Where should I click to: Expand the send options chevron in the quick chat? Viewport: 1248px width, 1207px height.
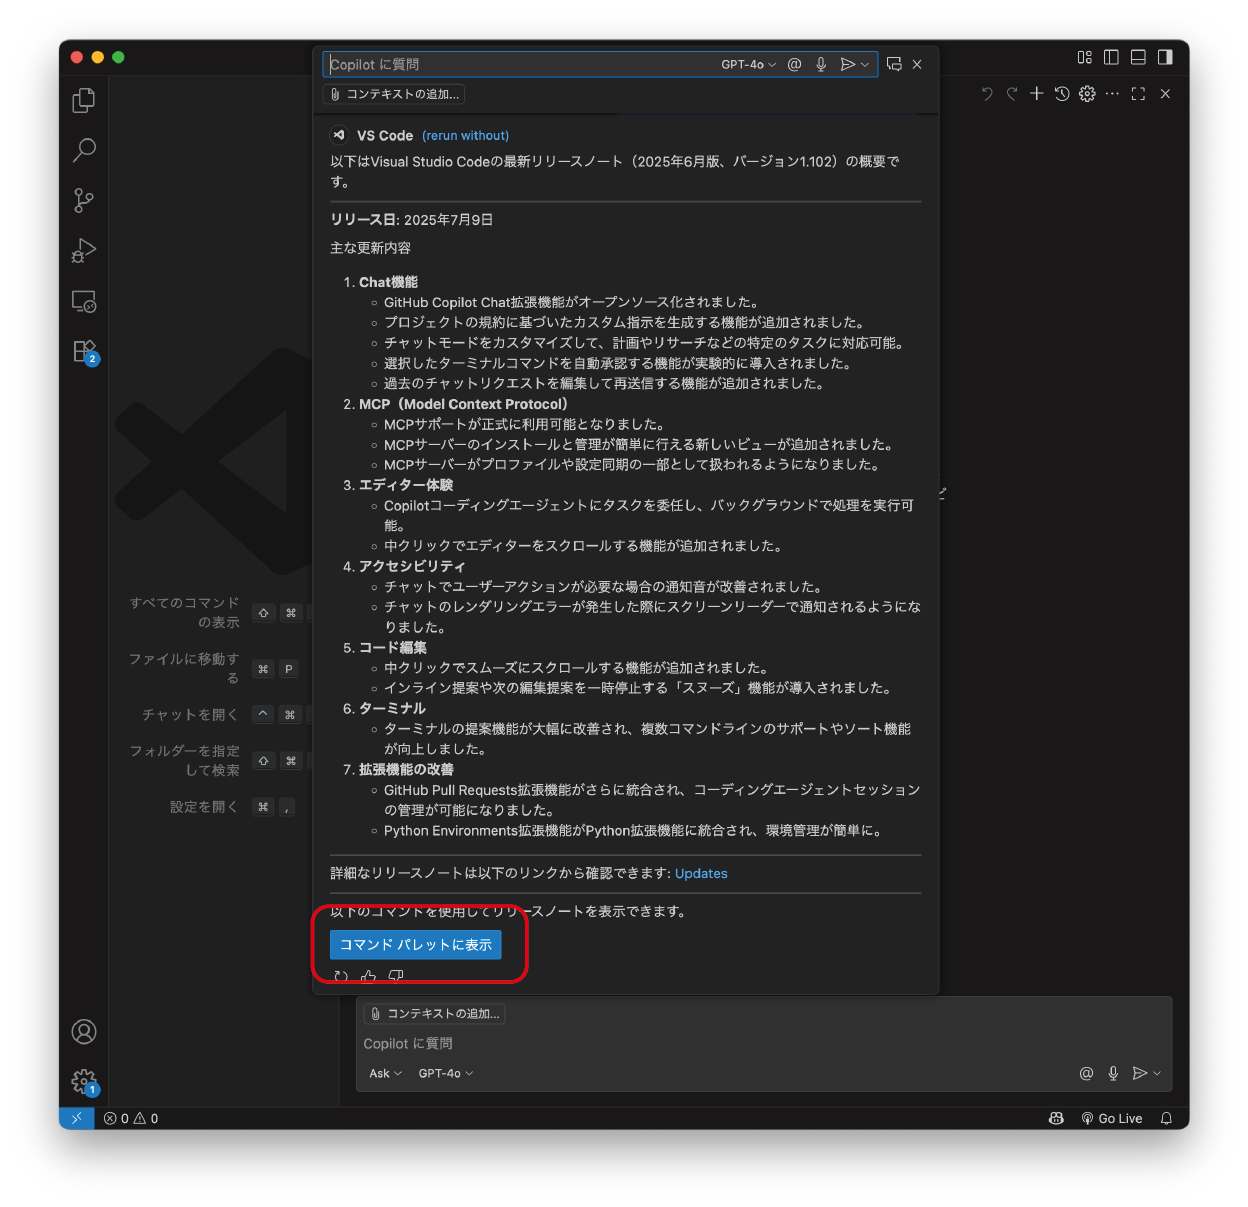pos(865,64)
